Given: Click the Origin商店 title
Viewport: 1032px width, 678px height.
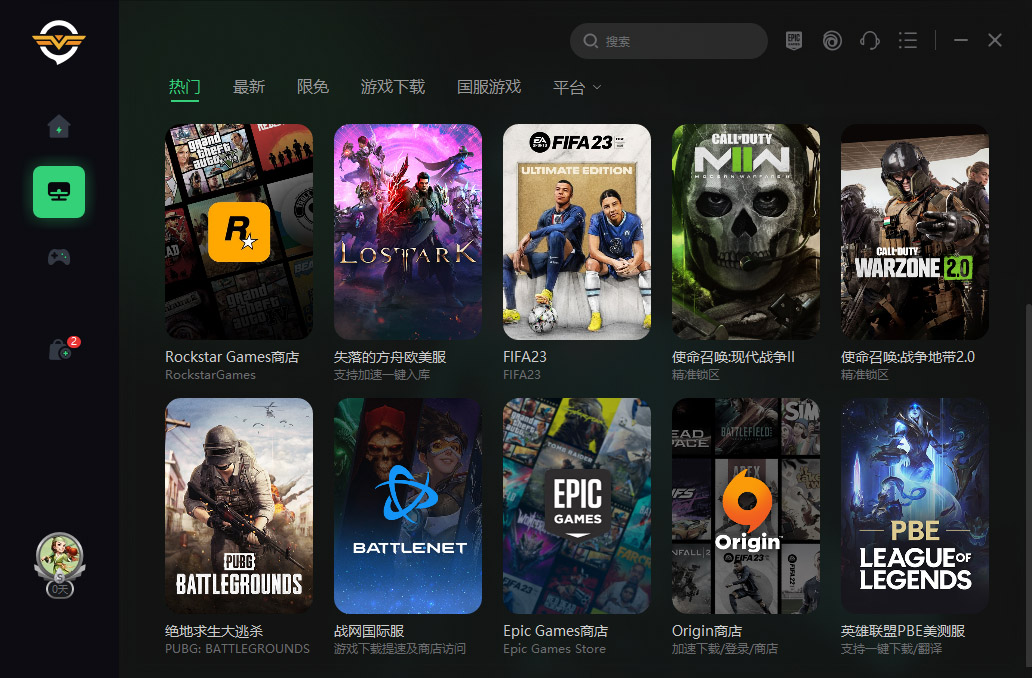Looking at the screenshot, I should click(707, 631).
